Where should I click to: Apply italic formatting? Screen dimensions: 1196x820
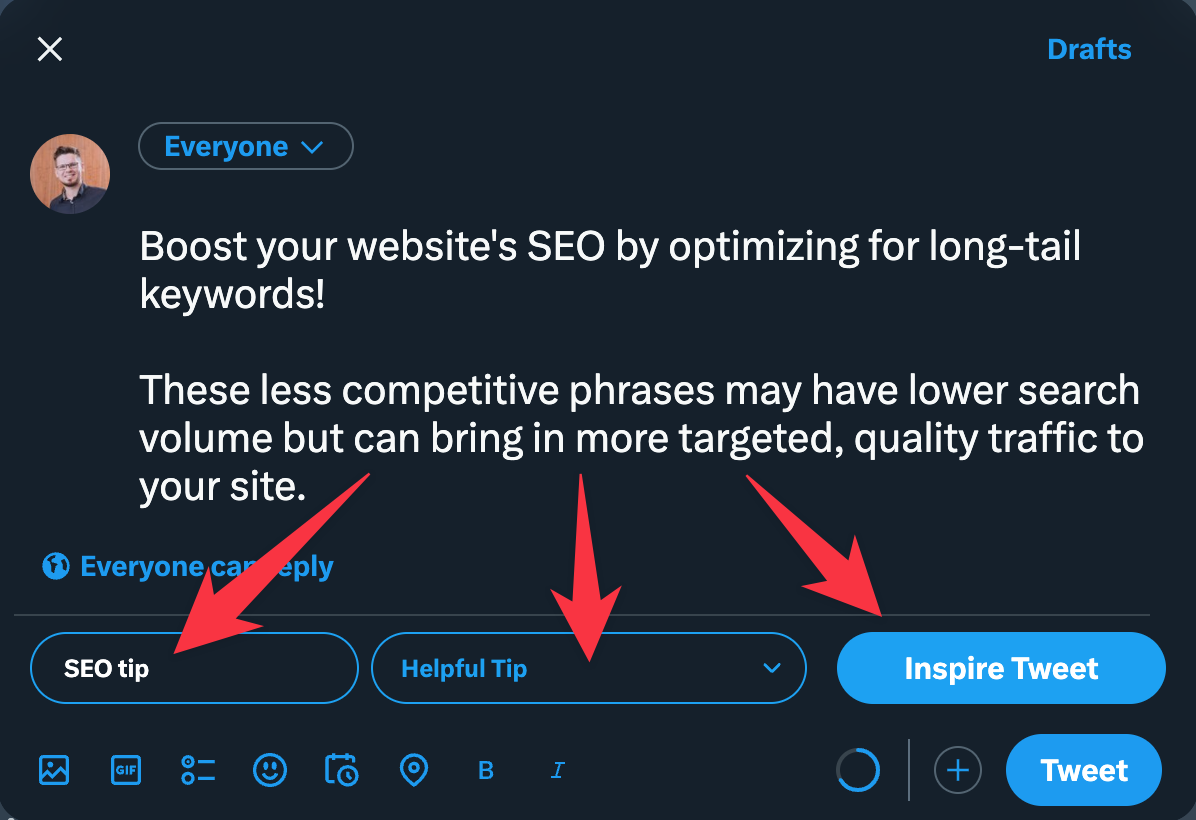pos(557,770)
